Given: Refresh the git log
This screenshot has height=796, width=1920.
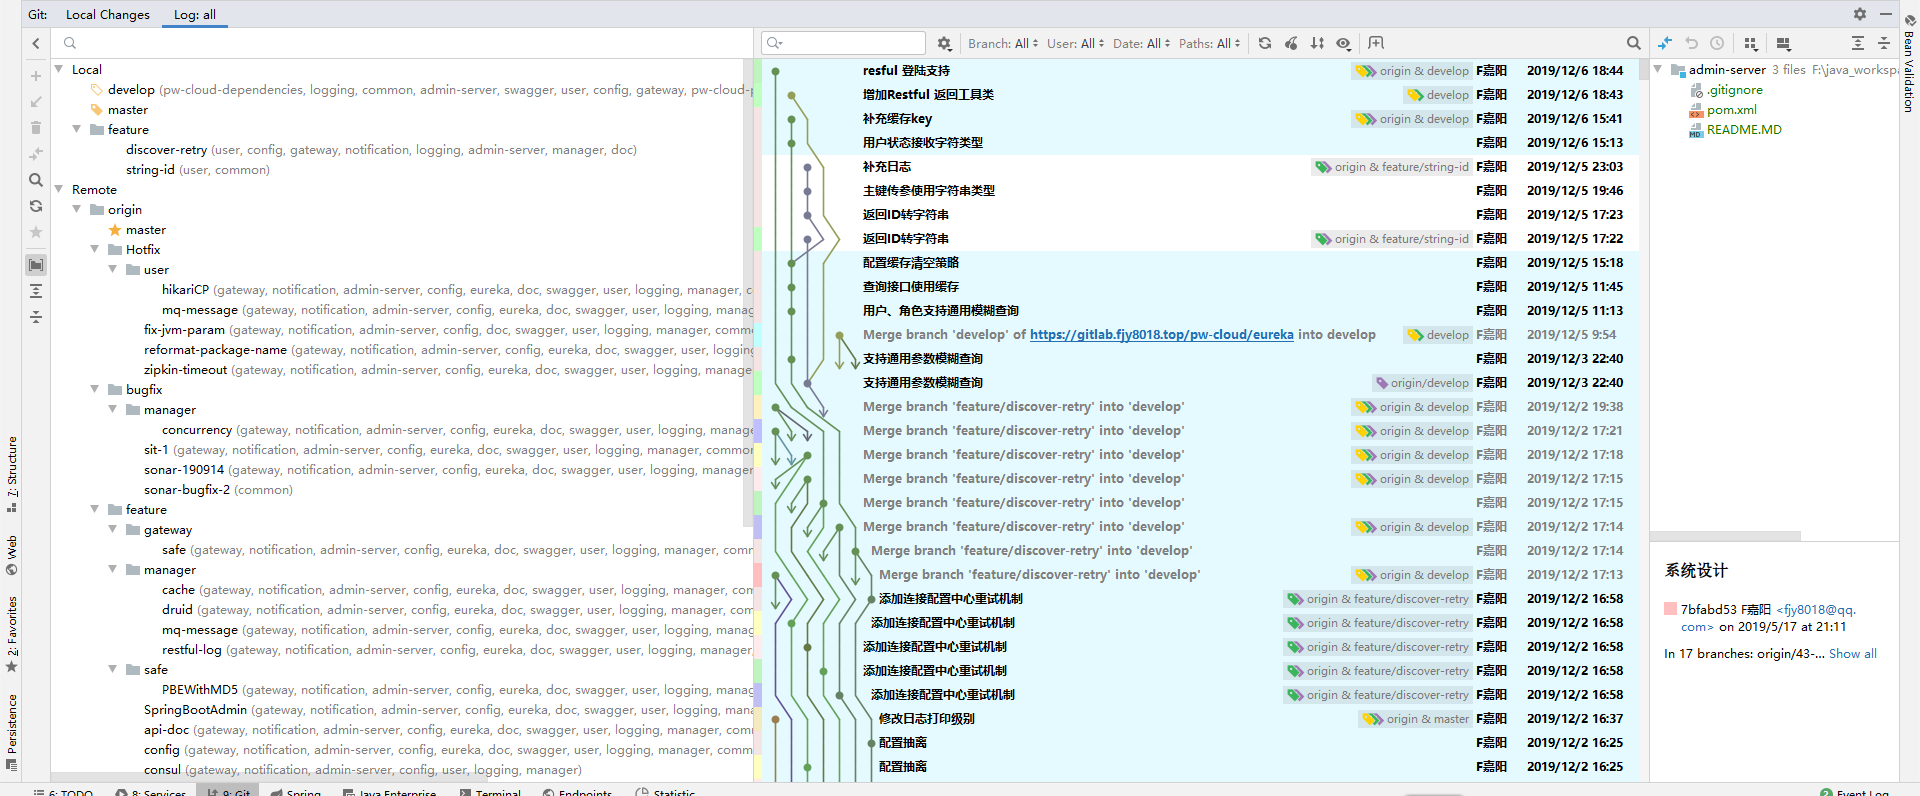Looking at the screenshot, I should point(1265,43).
